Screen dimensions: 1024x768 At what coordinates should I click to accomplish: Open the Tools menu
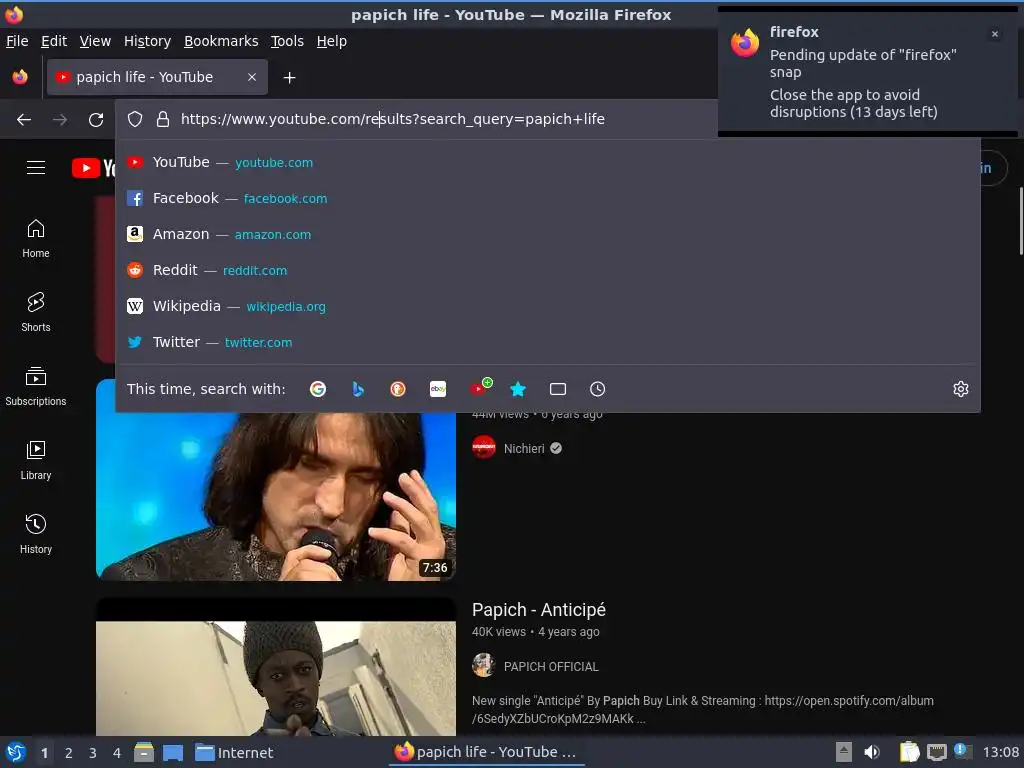287,41
